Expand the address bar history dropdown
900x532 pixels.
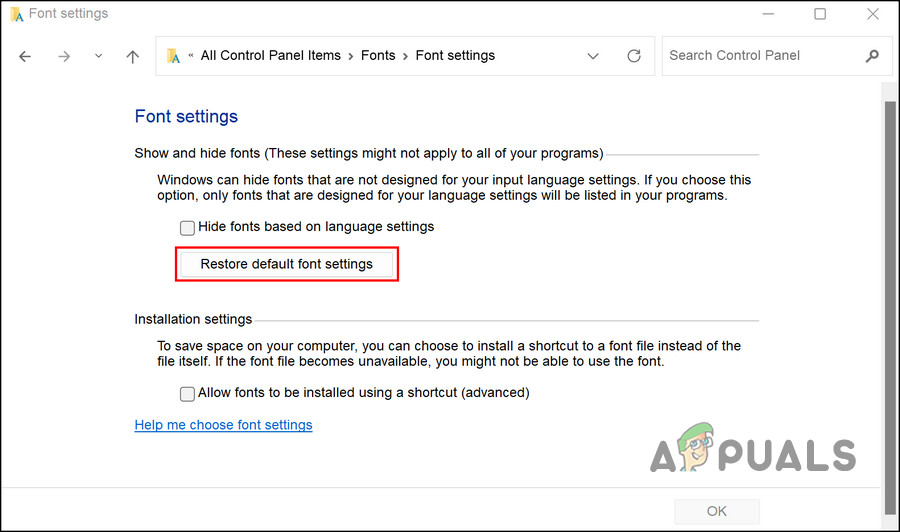tap(593, 56)
